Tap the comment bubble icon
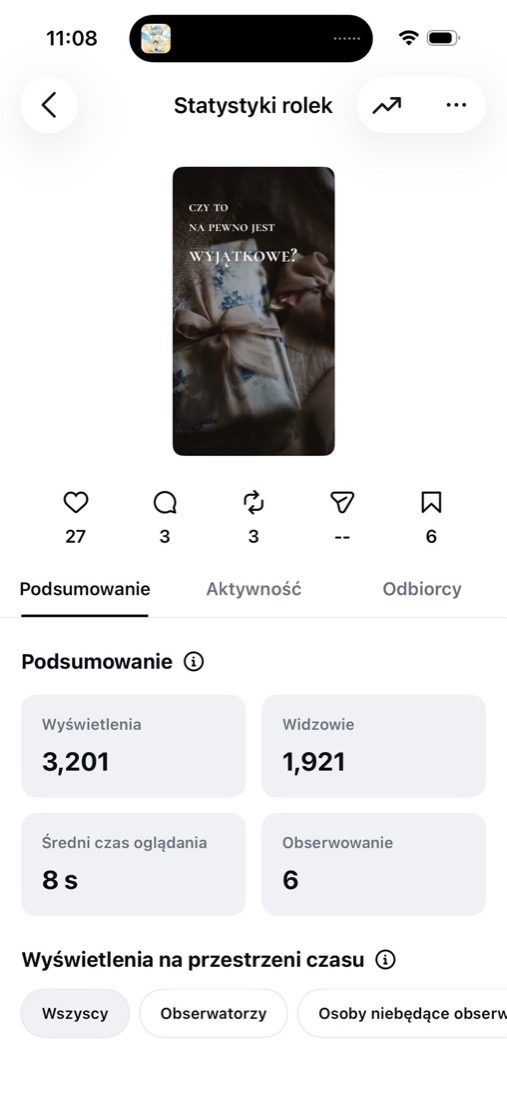507x1100 pixels. tap(165, 502)
